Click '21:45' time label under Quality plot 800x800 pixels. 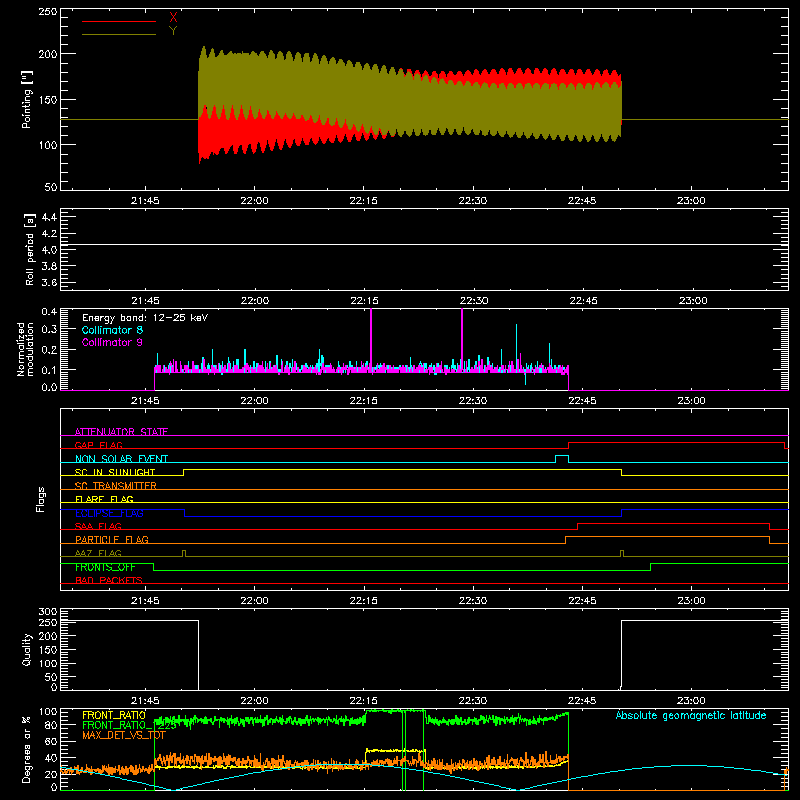tap(145, 701)
